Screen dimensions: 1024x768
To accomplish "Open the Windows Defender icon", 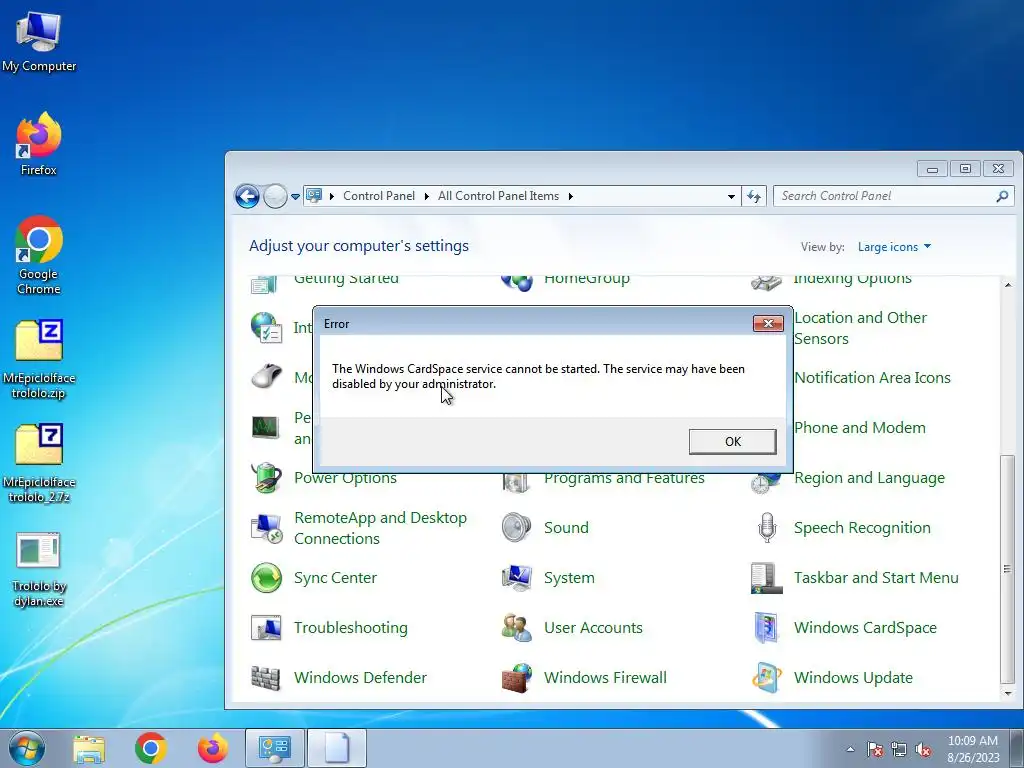I will tap(266, 677).
